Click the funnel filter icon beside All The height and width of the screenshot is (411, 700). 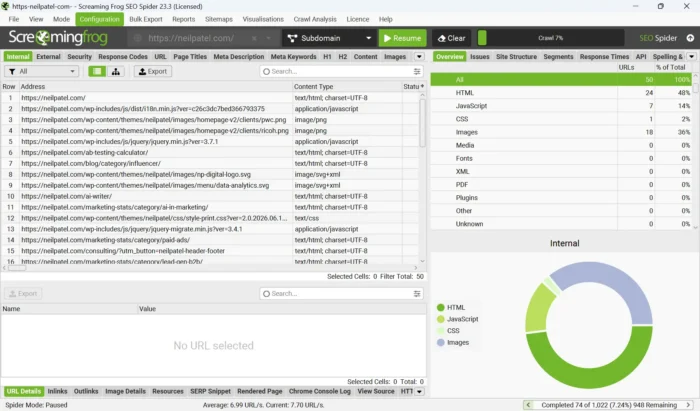(x=12, y=71)
